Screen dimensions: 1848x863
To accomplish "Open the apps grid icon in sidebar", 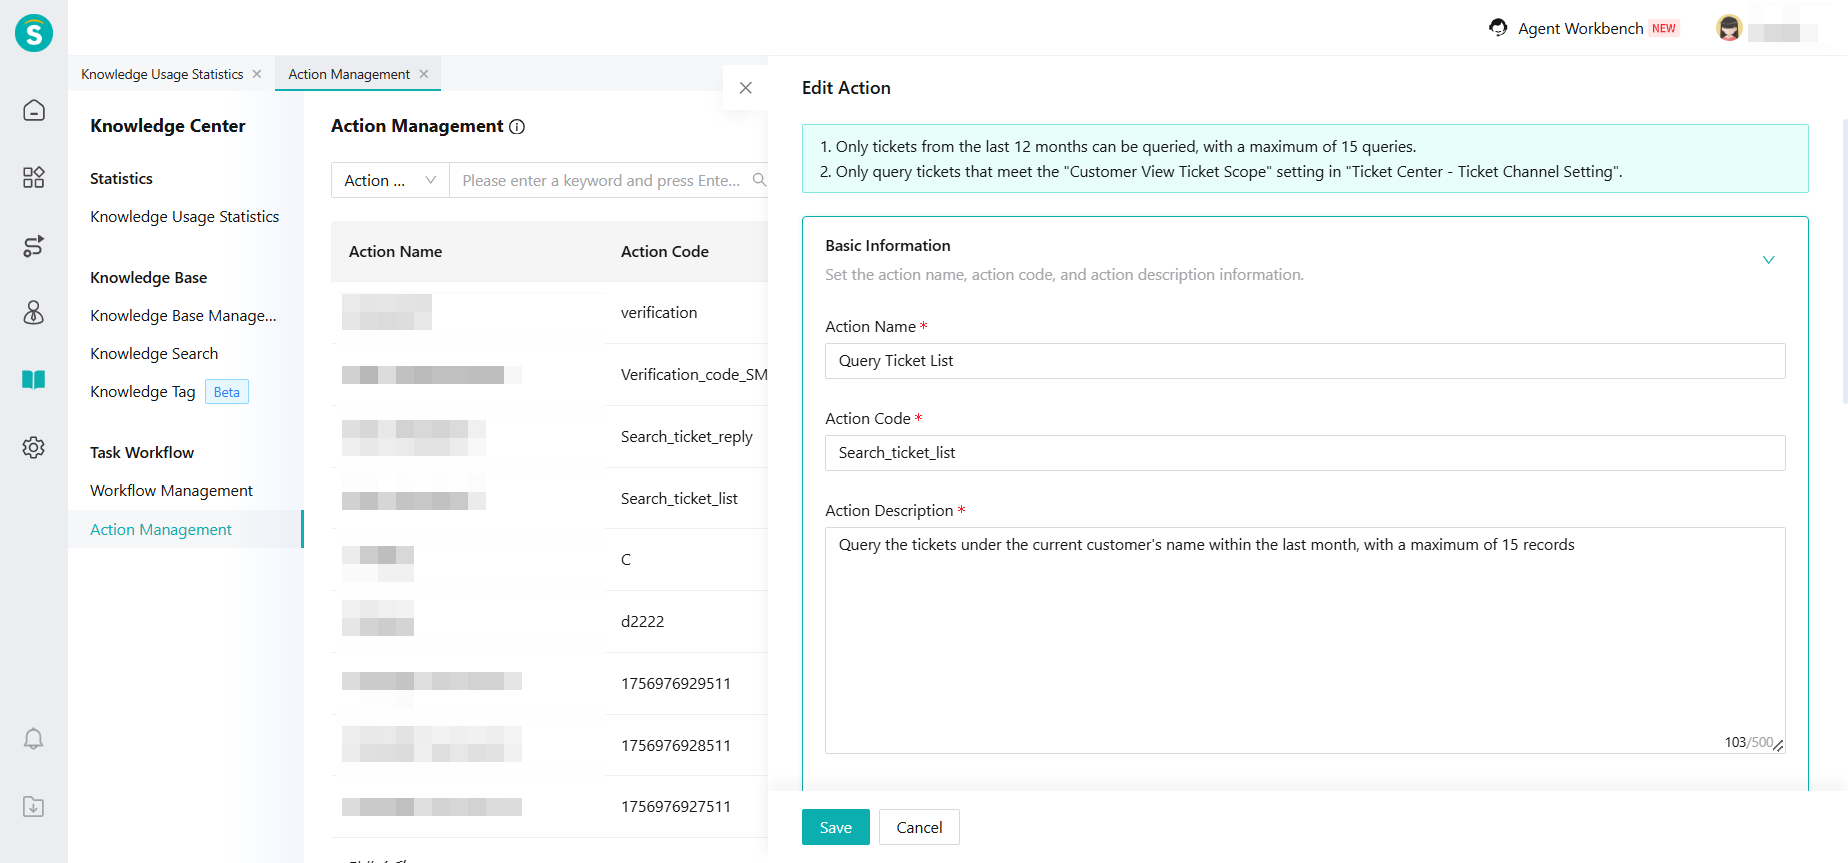I will (x=34, y=177).
